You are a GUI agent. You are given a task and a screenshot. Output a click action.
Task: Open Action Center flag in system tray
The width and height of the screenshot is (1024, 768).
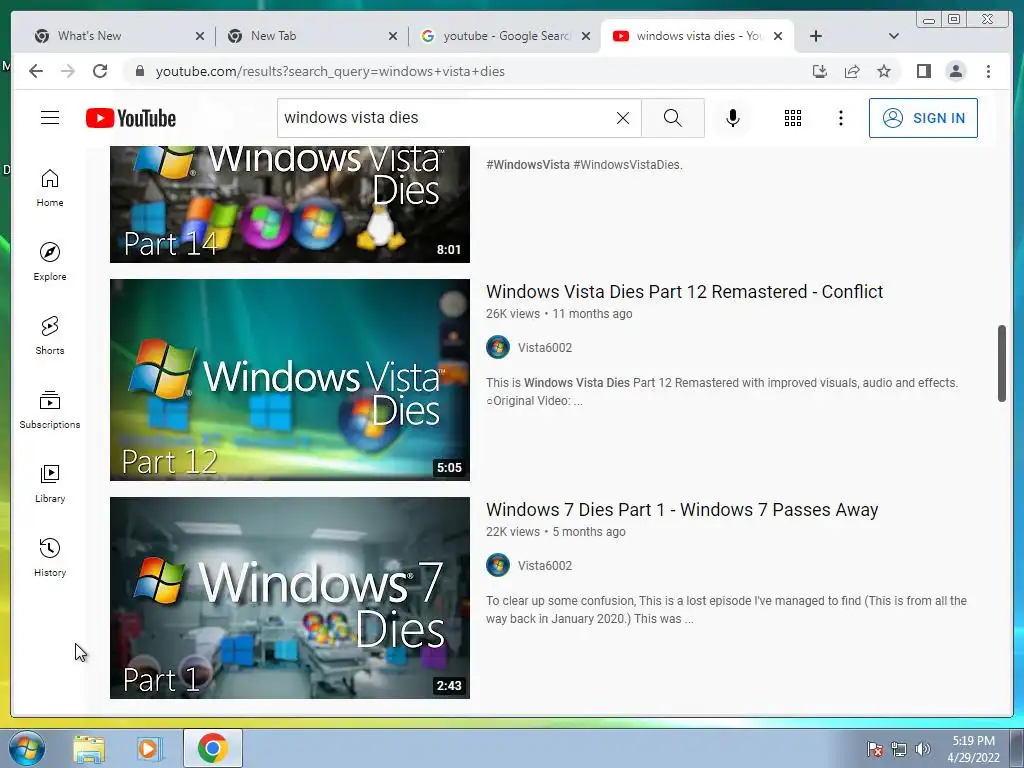[875, 749]
